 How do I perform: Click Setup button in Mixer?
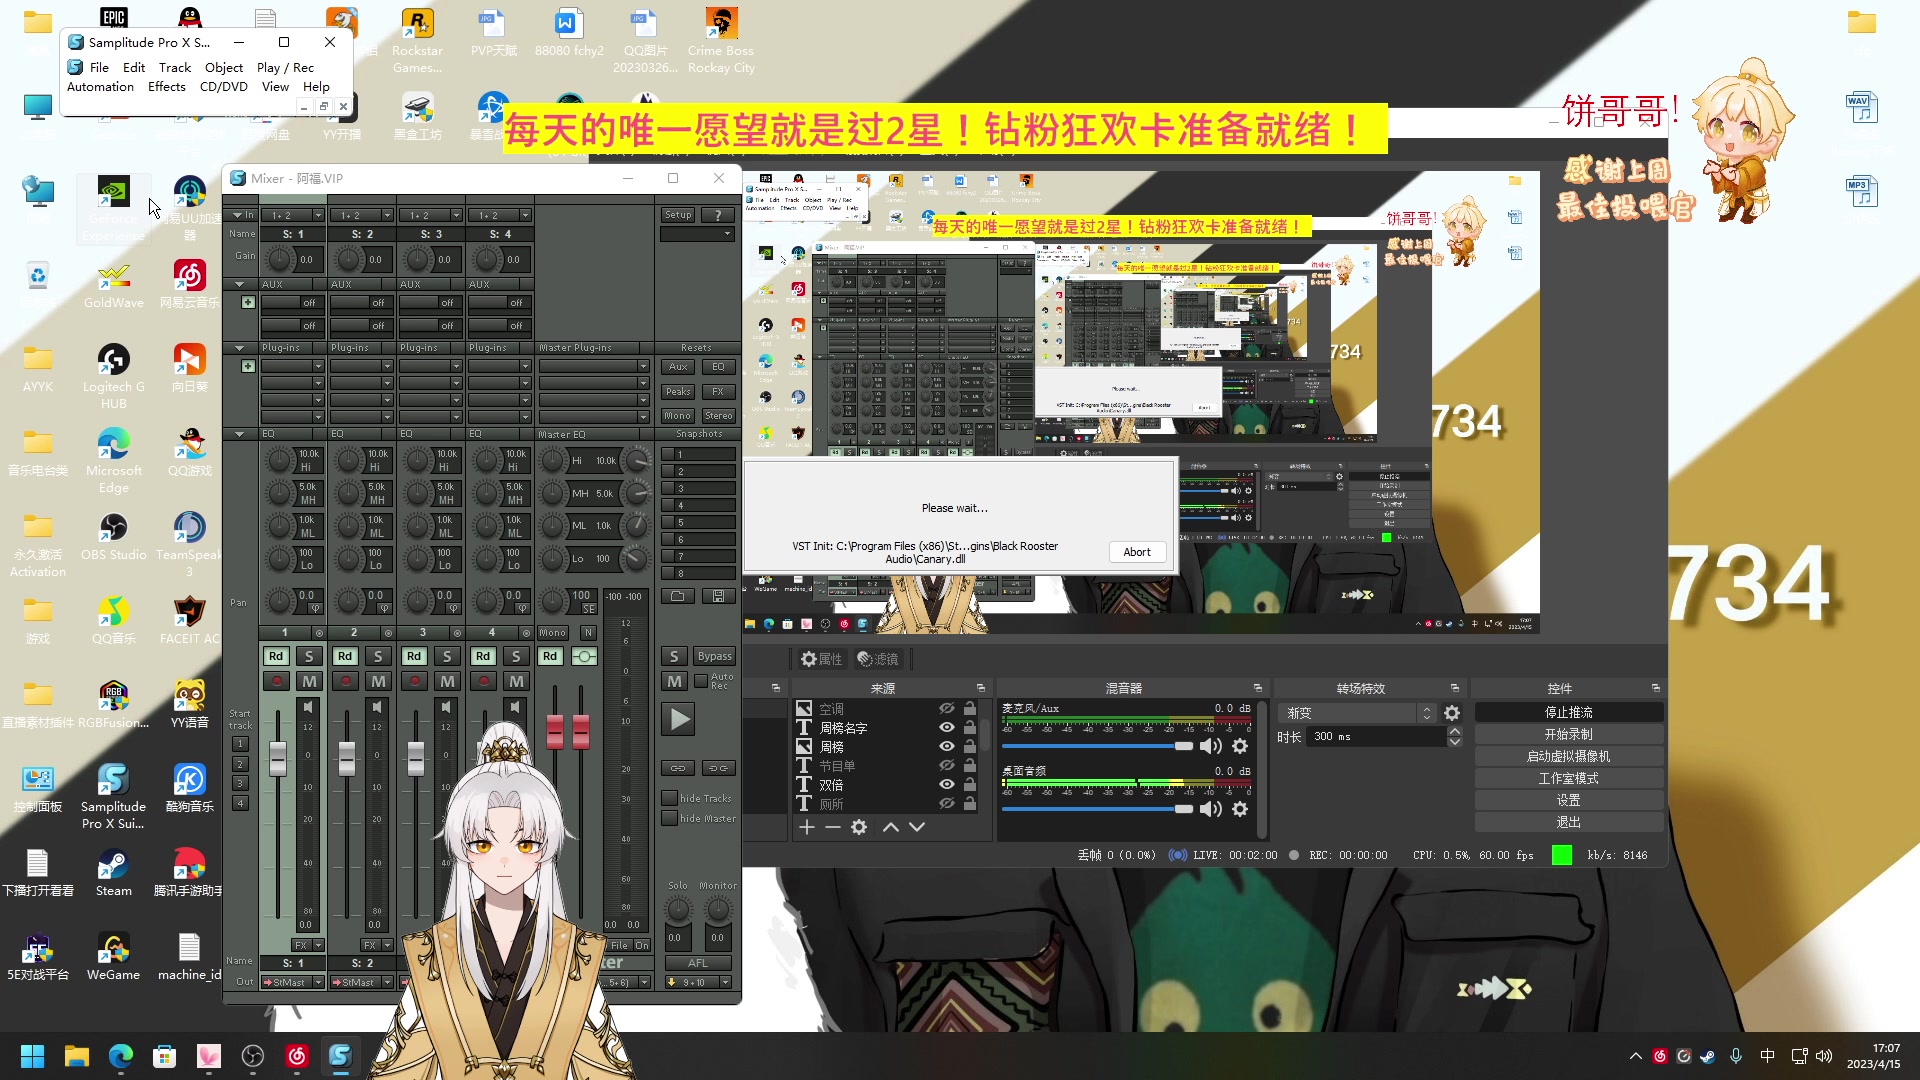tap(678, 215)
